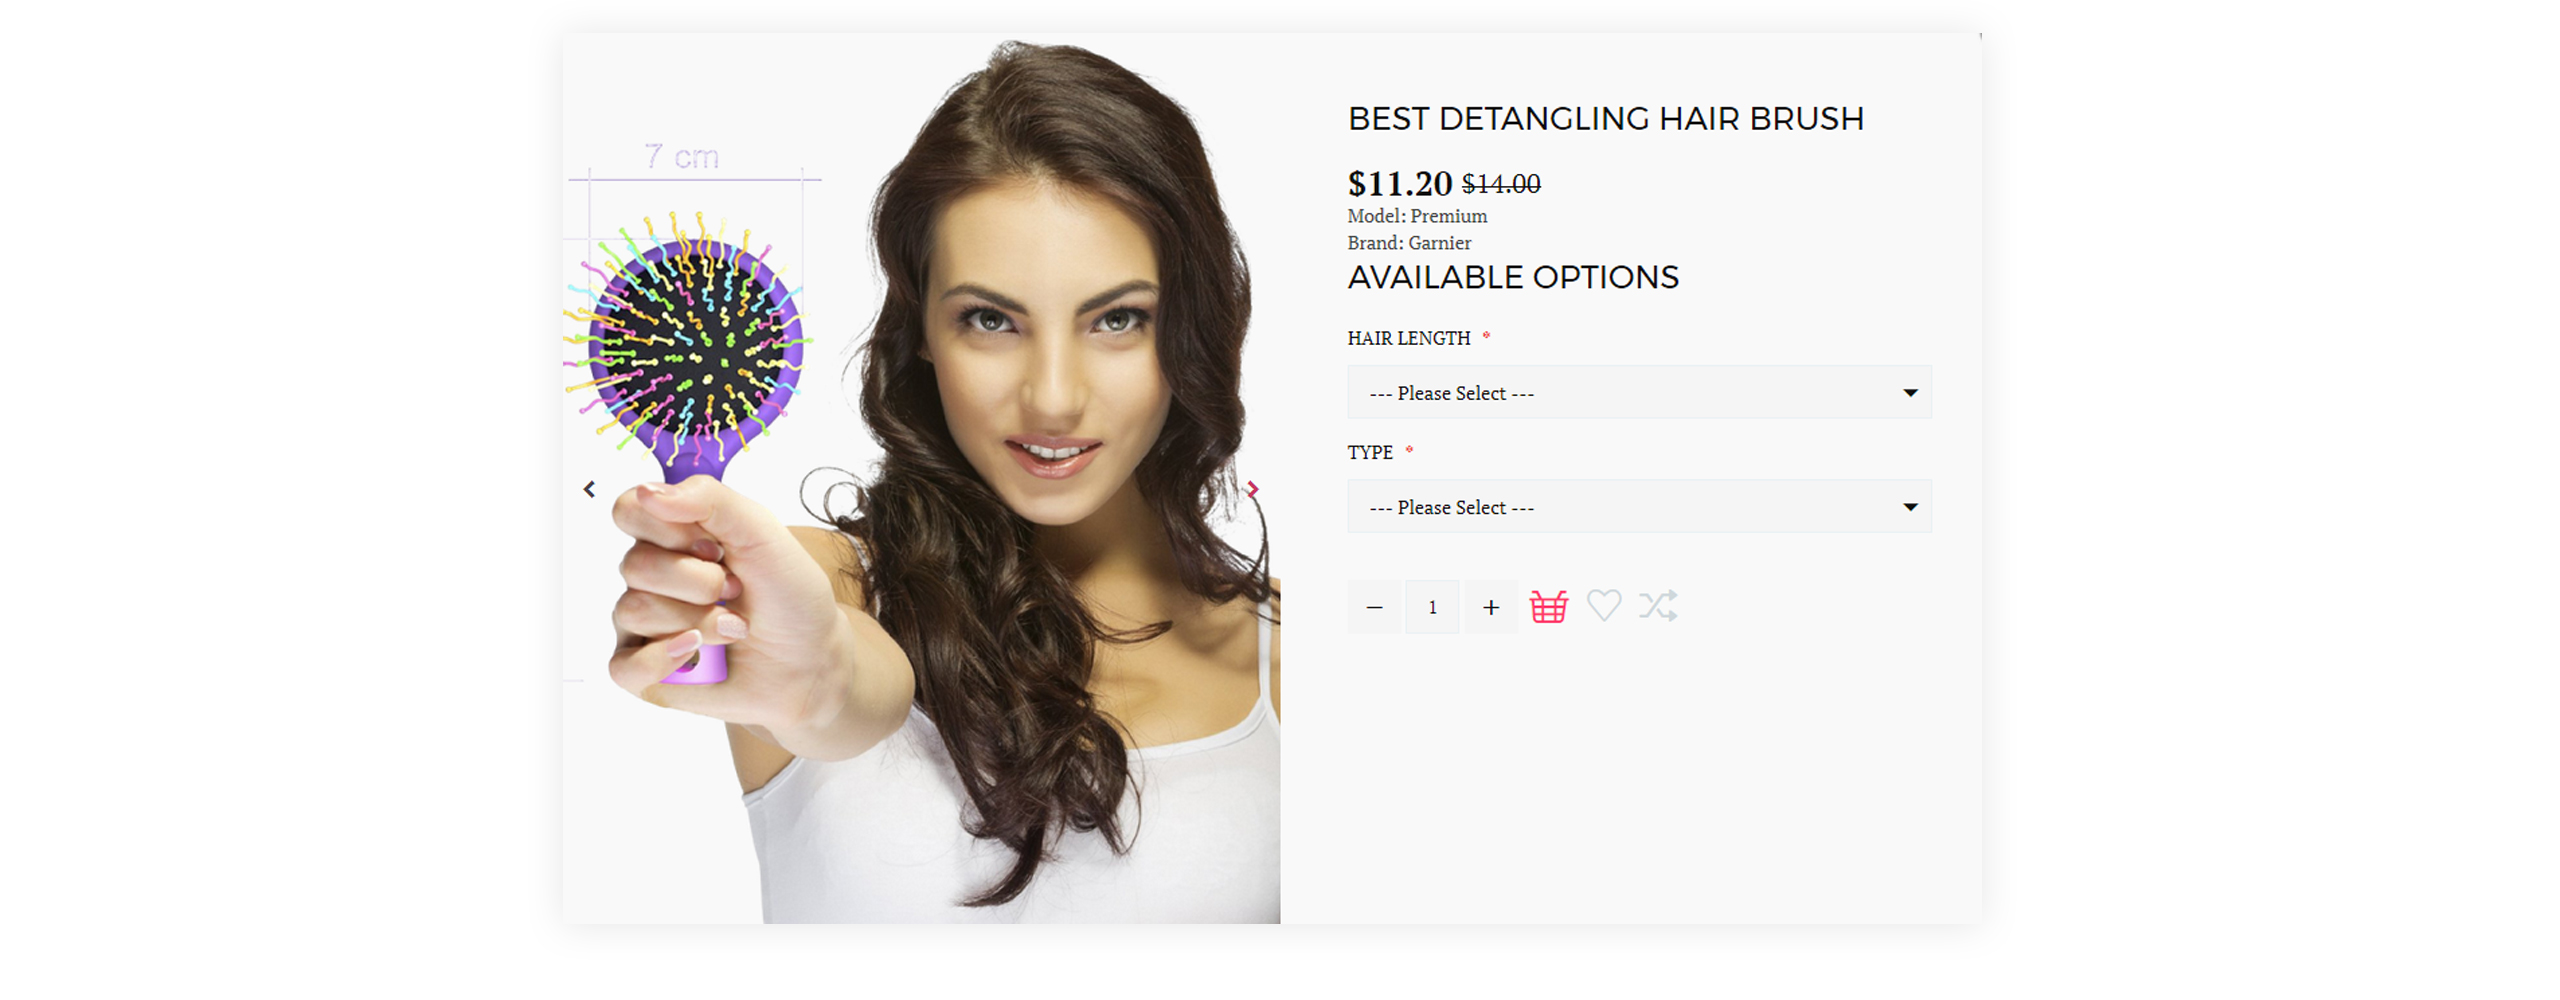Click the Model: Premium text
The image size is (2560, 1000).
coord(1417,216)
